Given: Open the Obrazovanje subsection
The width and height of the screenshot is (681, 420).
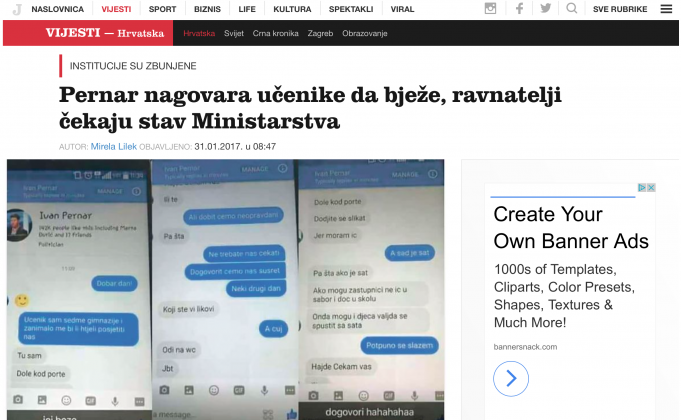Looking at the screenshot, I should click(x=370, y=33).
